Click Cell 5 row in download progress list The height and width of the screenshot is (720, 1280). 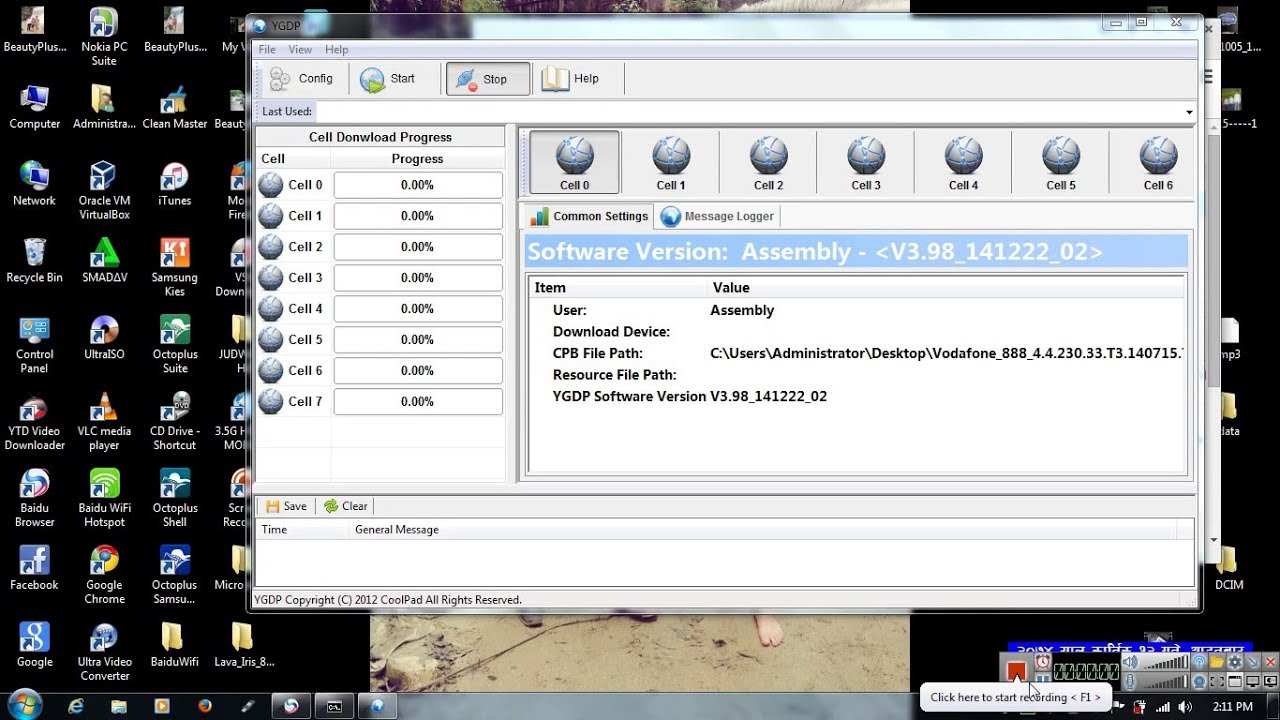click(380, 340)
